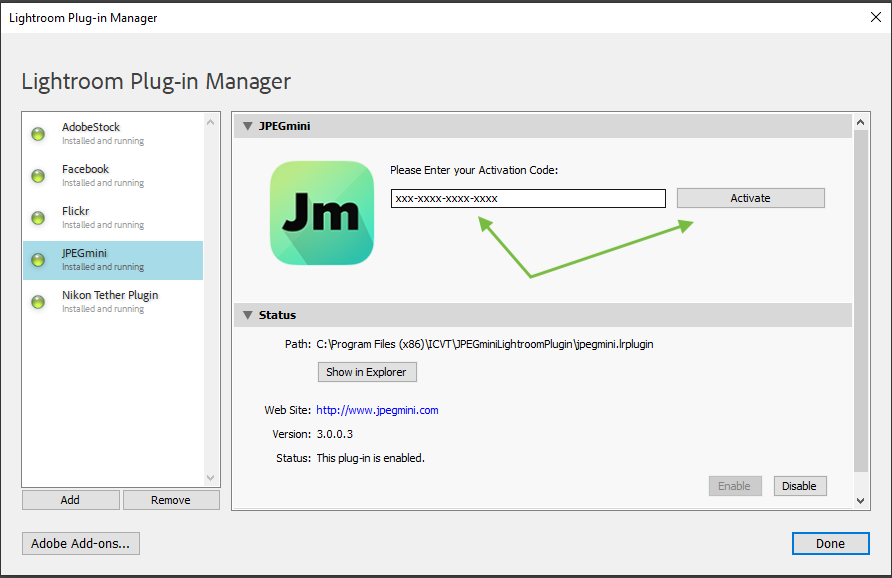Click the plug-in list scroll down arrow
This screenshot has height=578, width=892.
(x=210, y=478)
